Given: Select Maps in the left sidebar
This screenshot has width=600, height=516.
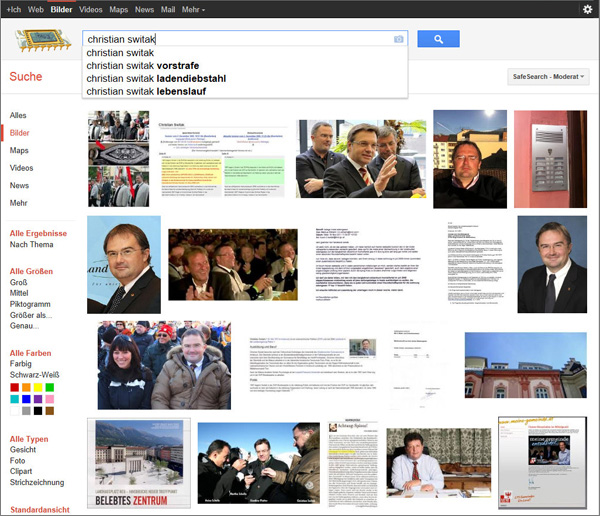Looking at the screenshot, I should (19, 150).
